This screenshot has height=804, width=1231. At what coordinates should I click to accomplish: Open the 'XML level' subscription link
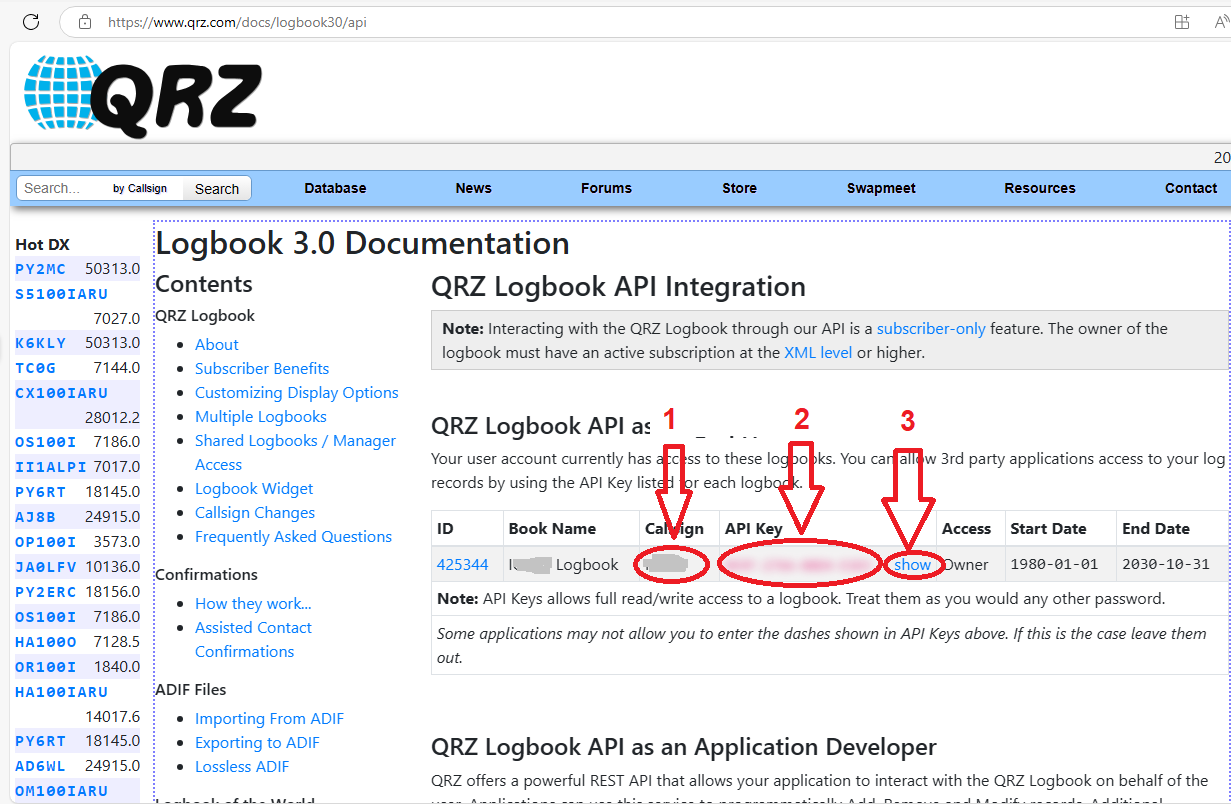click(818, 352)
